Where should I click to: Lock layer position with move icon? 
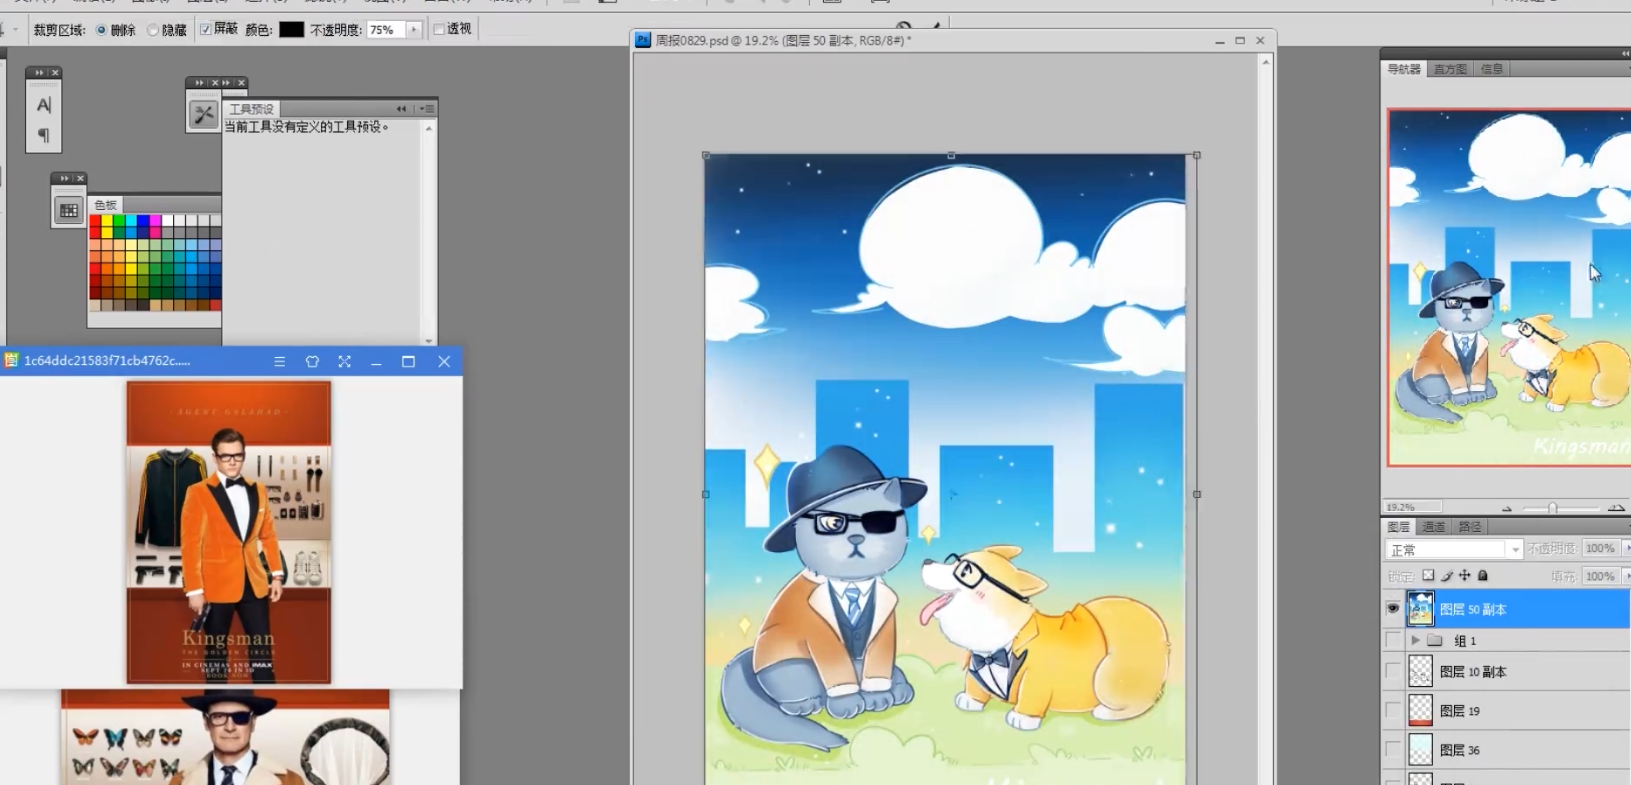coord(1464,576)
